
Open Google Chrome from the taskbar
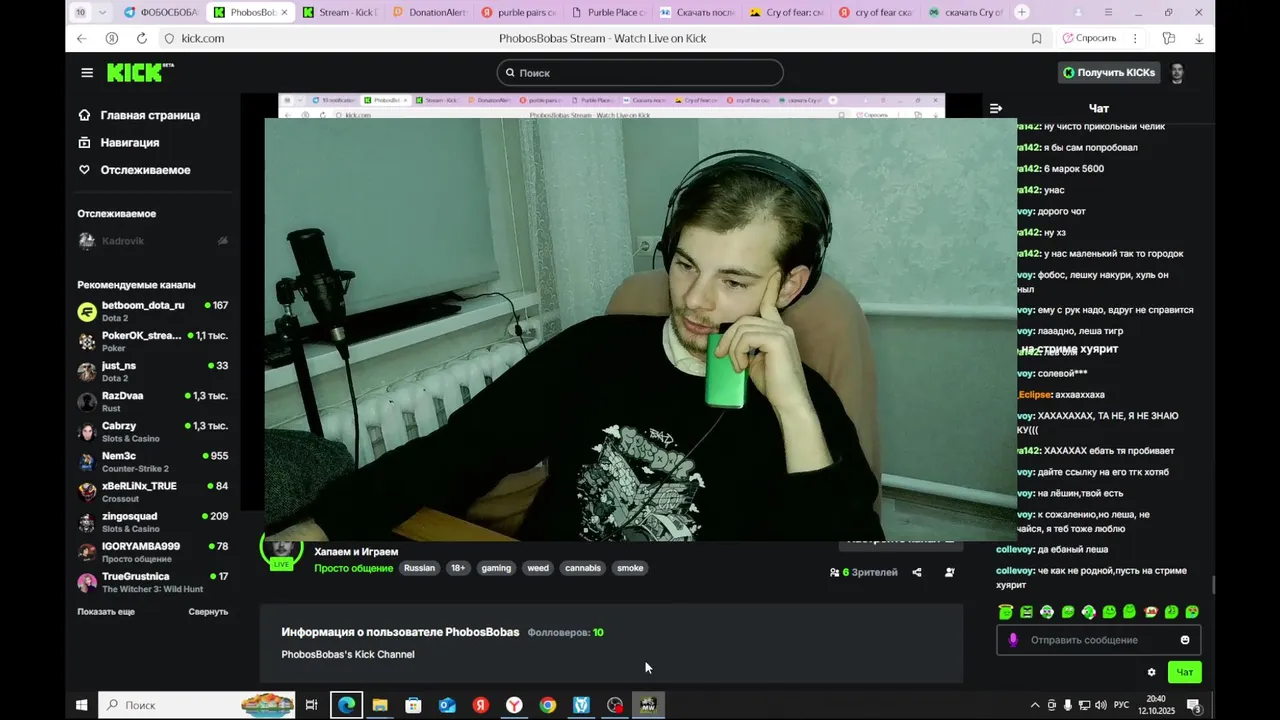tap(547, 705)
